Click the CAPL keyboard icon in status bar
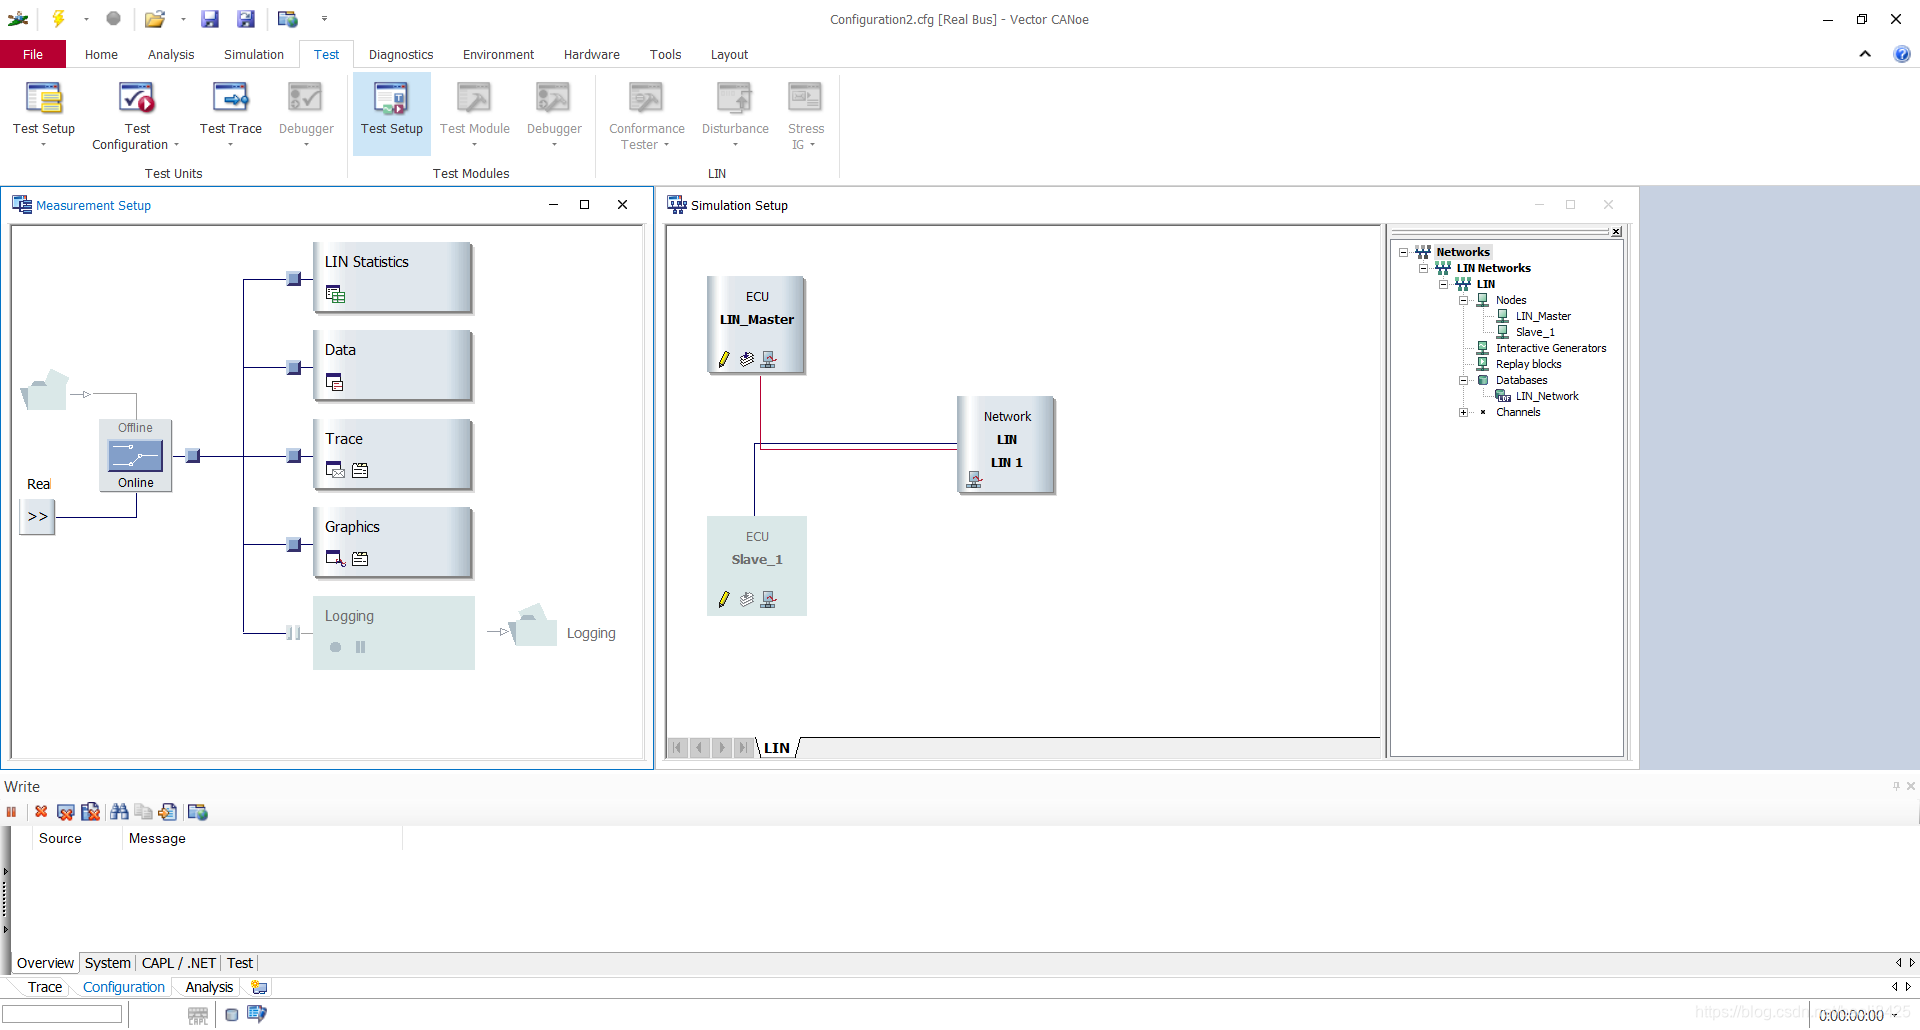The width and height of the screenshot is (1920, 1030). tap(198, 1015)
